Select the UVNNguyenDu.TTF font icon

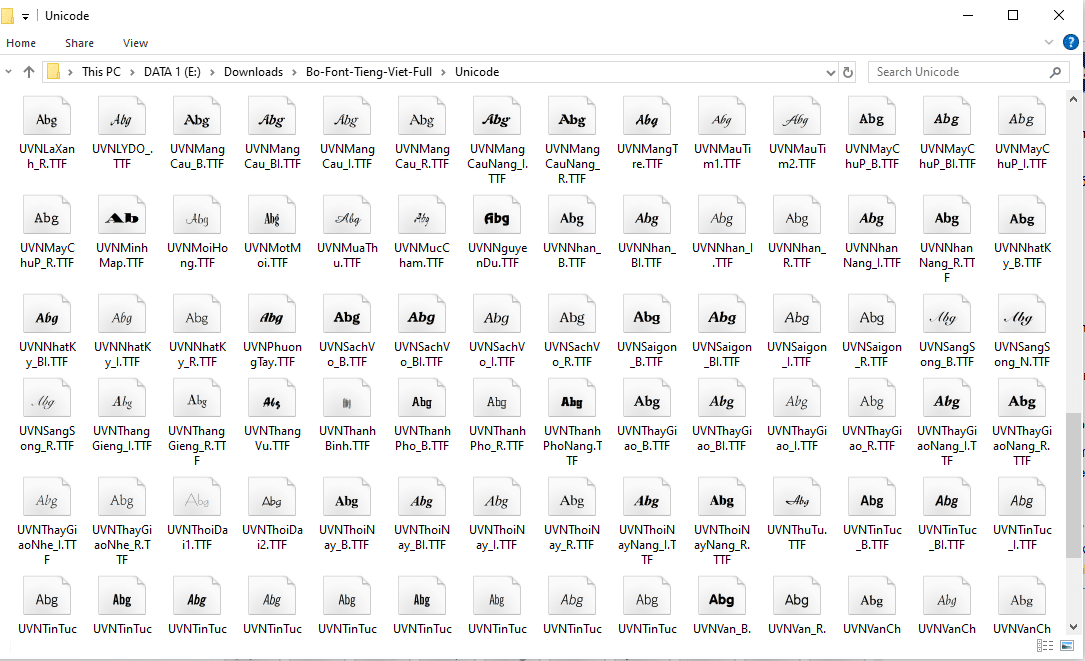tap(496, 219)
